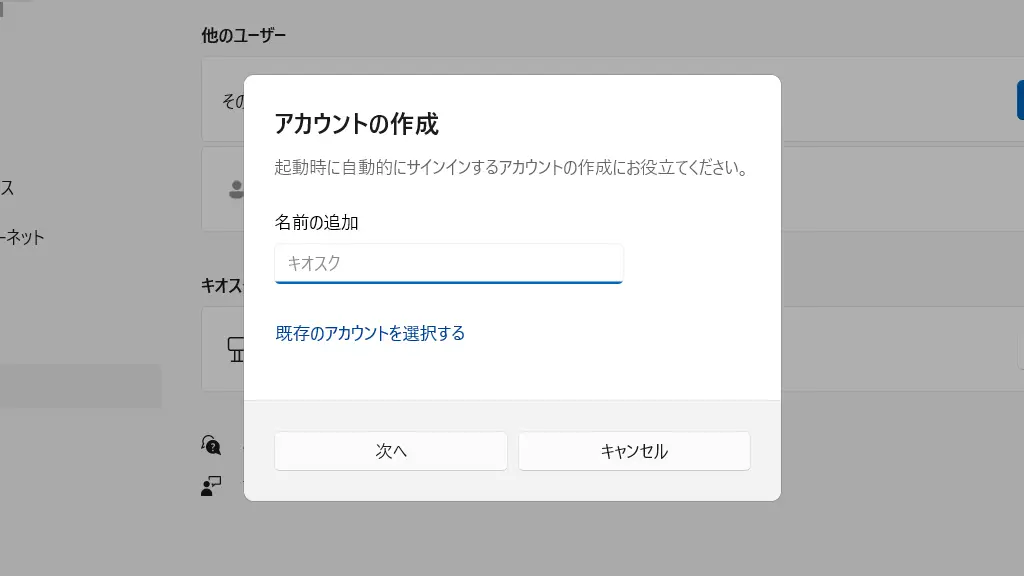Viewport: 1024px width, 576px height.
Task: Open the 既存のアカウントを選択する link
Action: tap(370, 333)
